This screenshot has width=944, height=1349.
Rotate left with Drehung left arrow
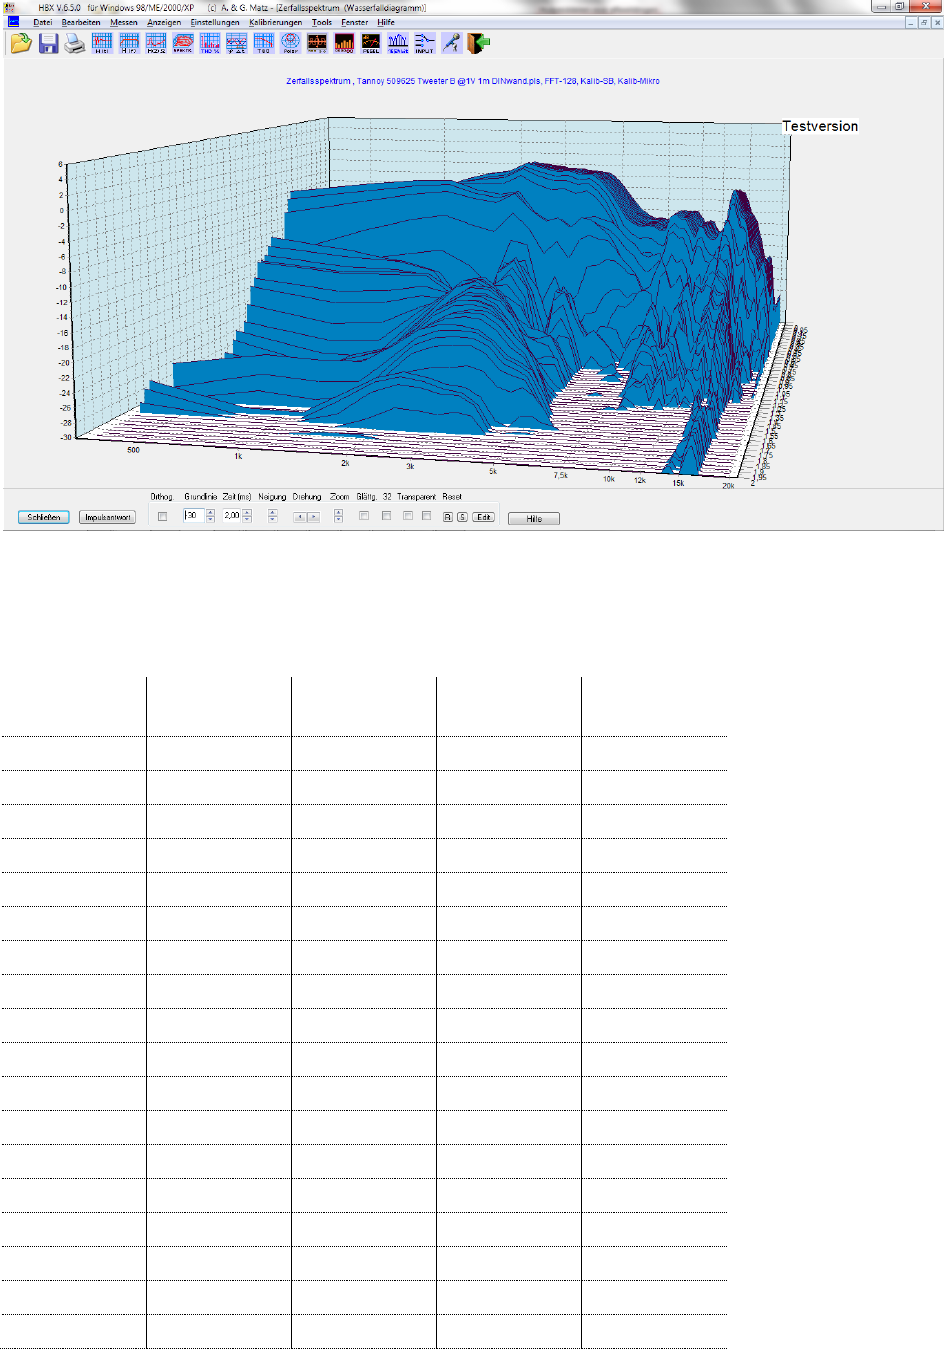tap(299, 517)
